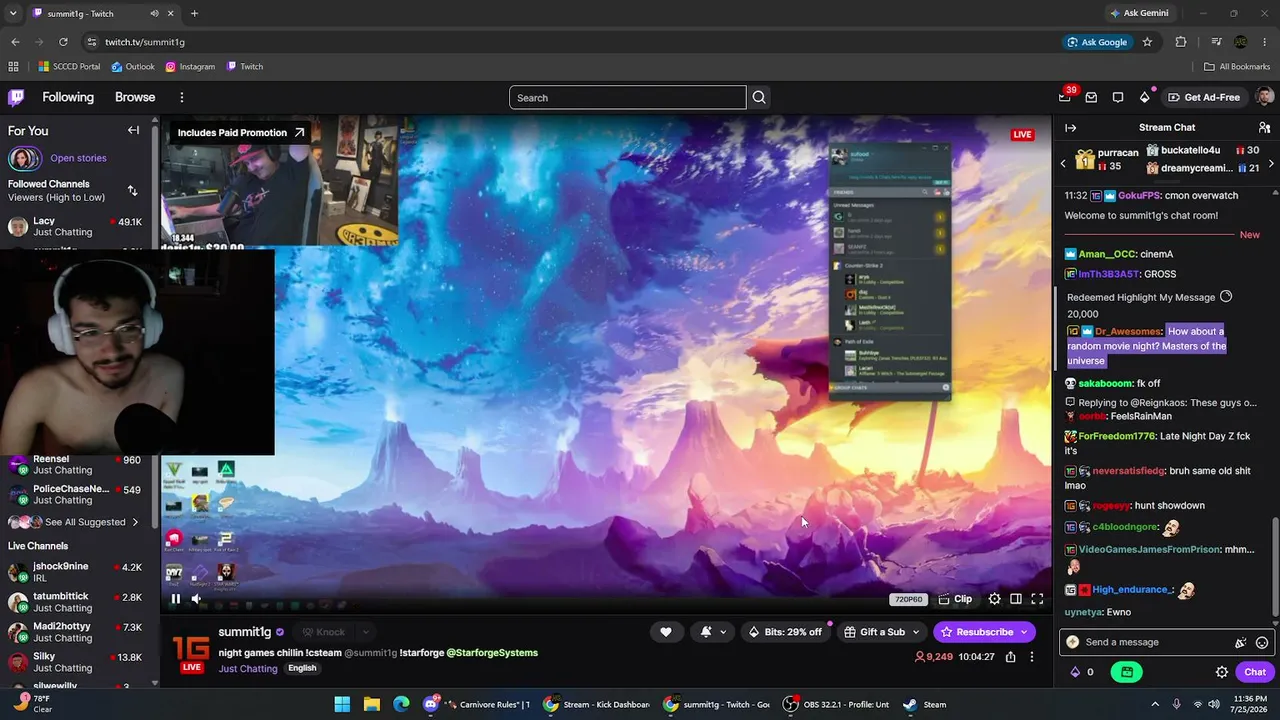Open the Twitch notifications inbox
Screen dimensions: 1280x720
point(1091,97)
